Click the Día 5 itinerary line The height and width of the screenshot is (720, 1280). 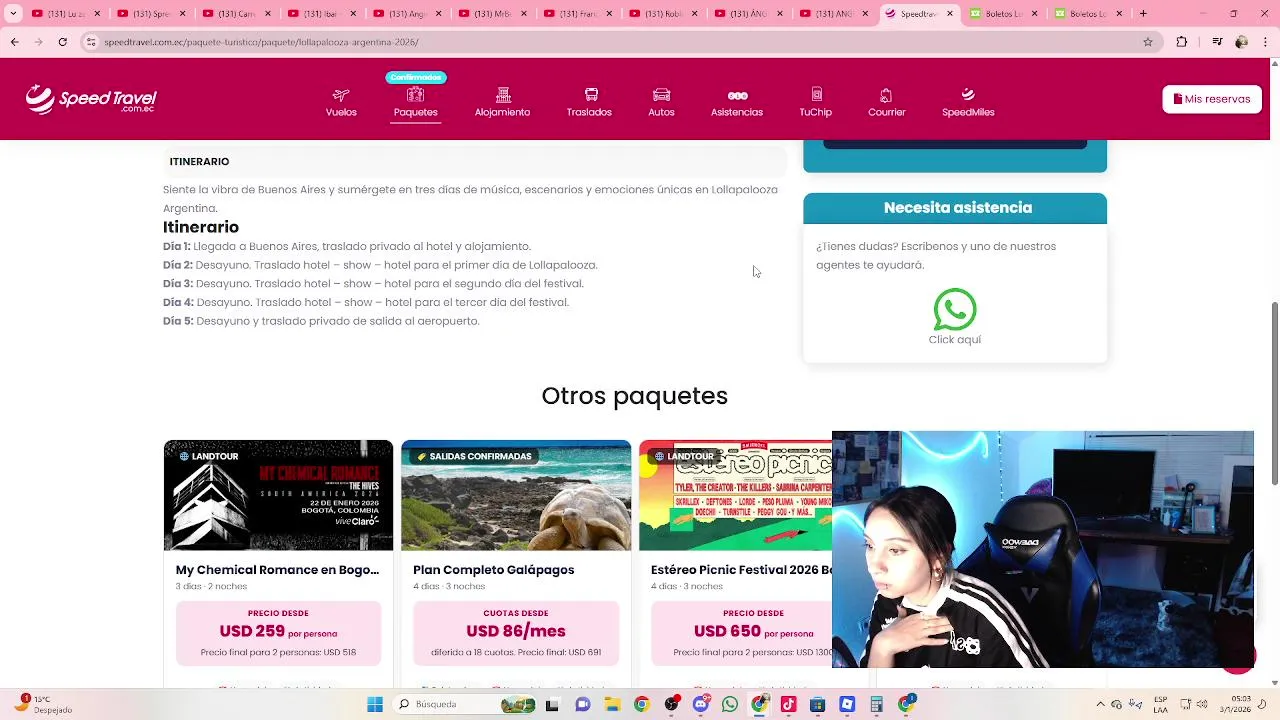(321, 321)
